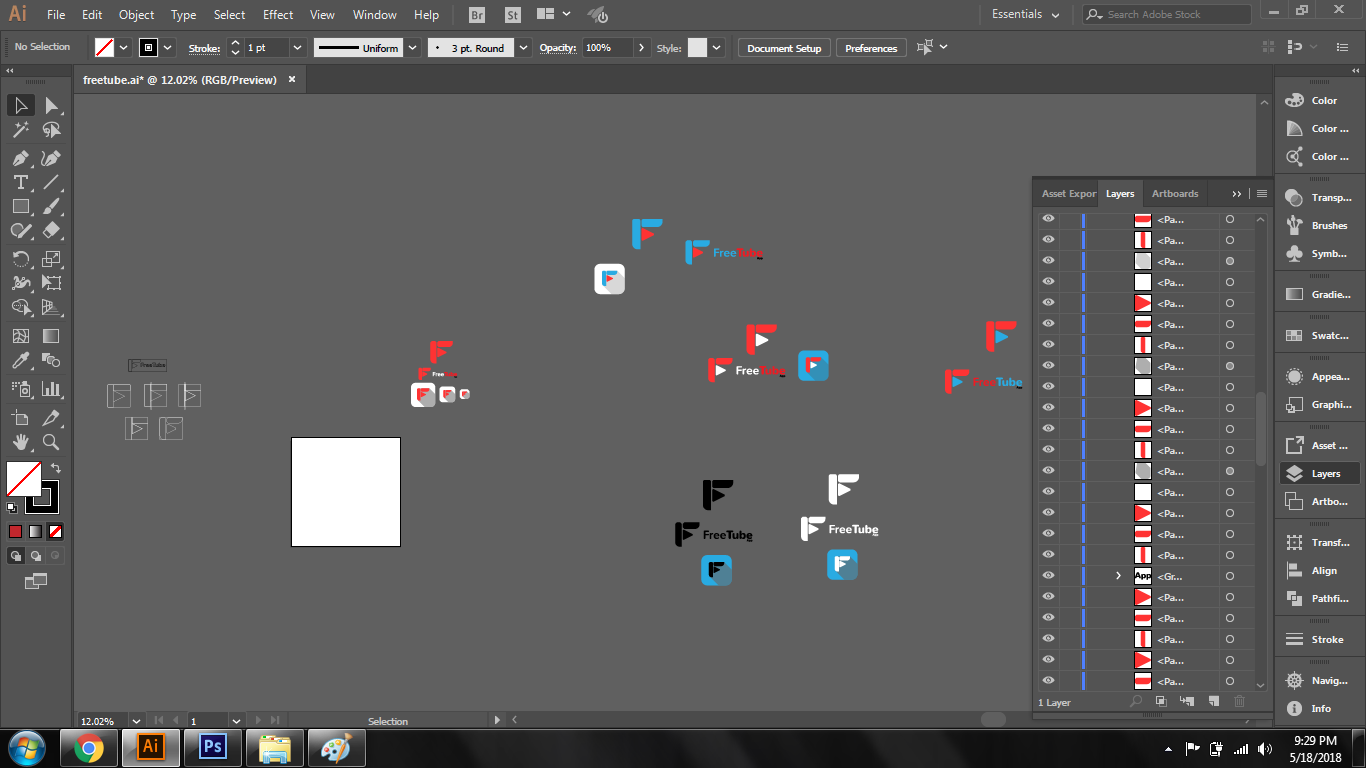Expand the <Group> item in Layers

1118,576
